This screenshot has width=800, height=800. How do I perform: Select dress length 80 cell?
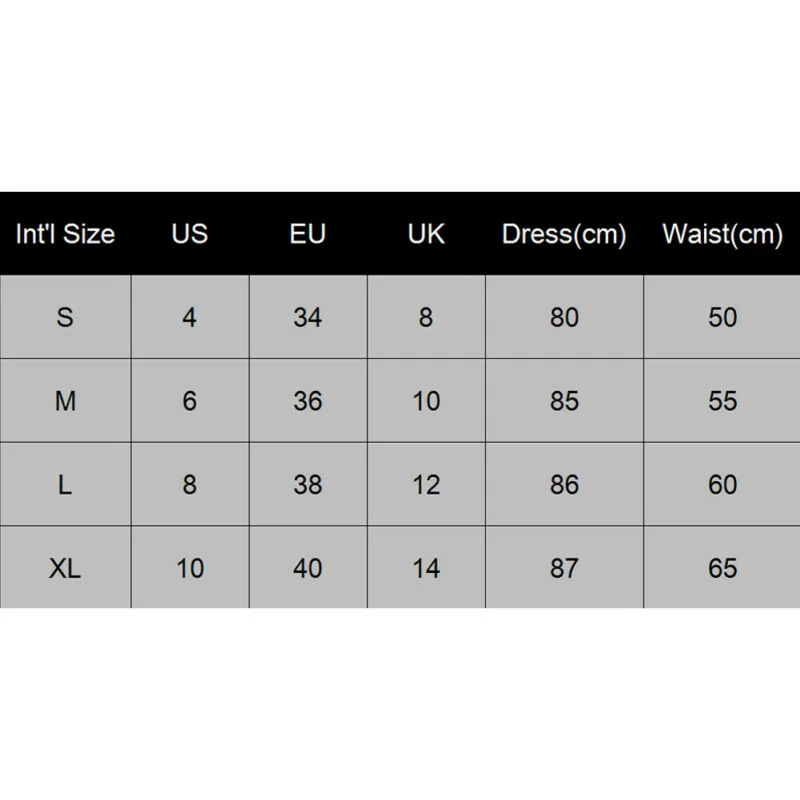(564, 317)
